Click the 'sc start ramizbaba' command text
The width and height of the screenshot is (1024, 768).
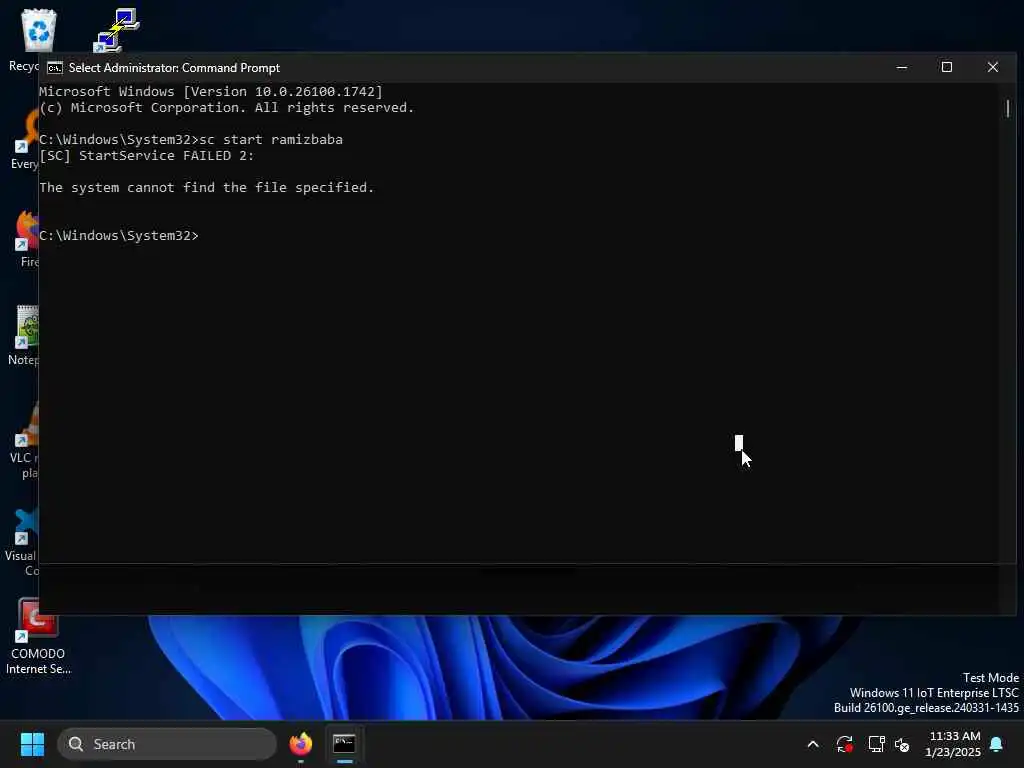271,139
